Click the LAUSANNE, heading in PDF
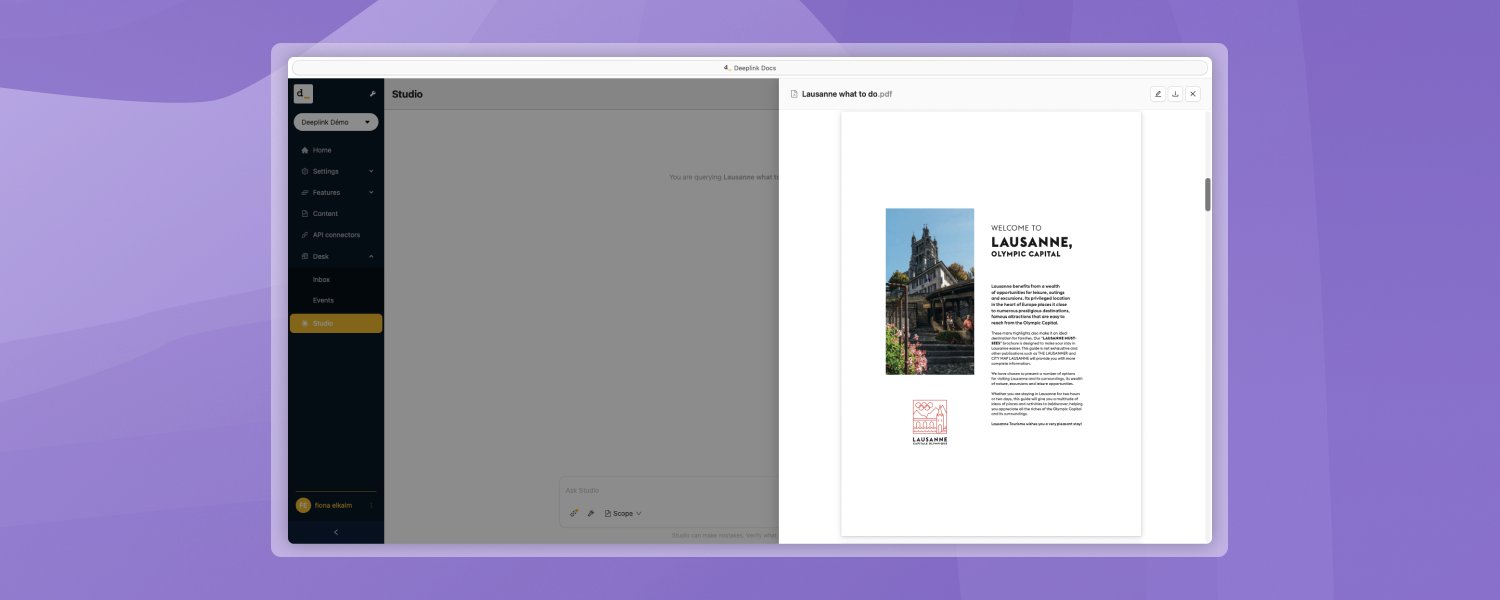1500x600 pixels. pyautogui.click(x=1032, y=242)
